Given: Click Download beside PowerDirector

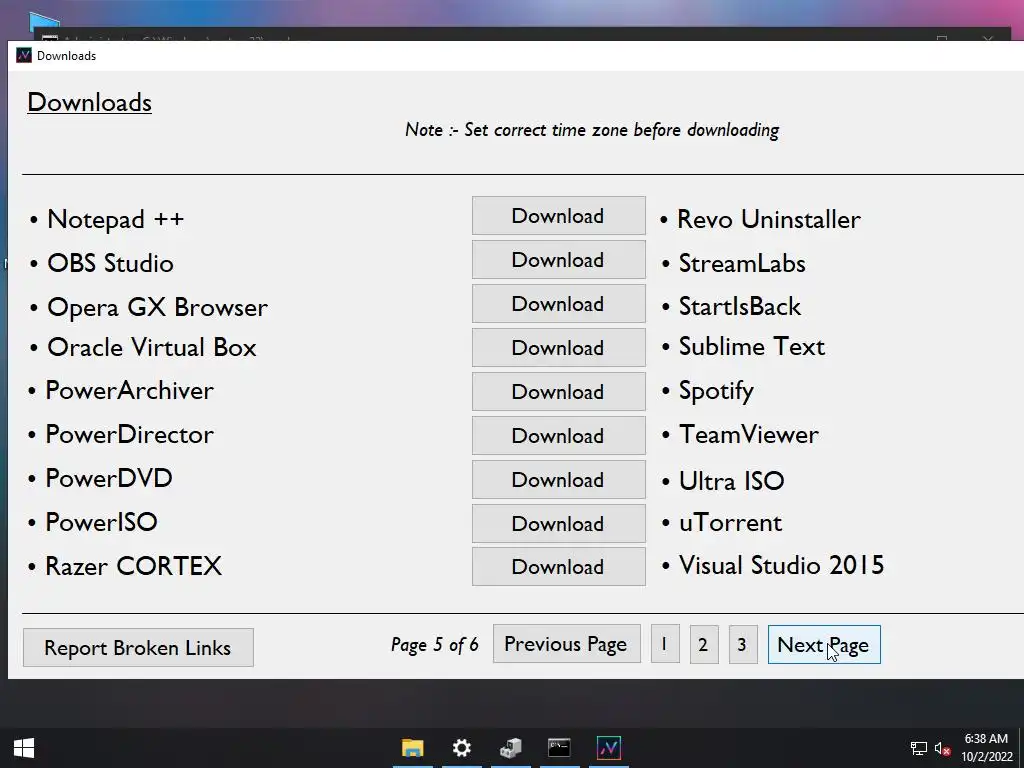Looking at the screenshot, I should [x=558, y=435].
